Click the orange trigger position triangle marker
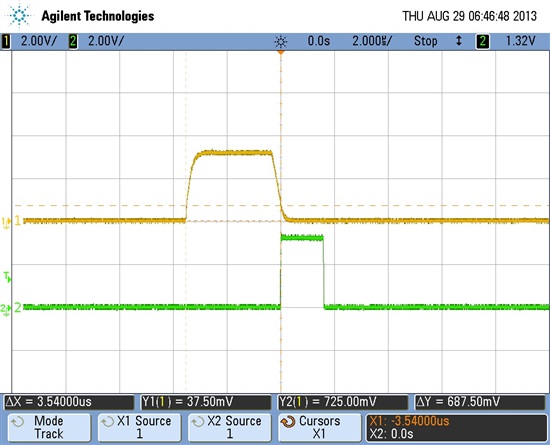 281,52
